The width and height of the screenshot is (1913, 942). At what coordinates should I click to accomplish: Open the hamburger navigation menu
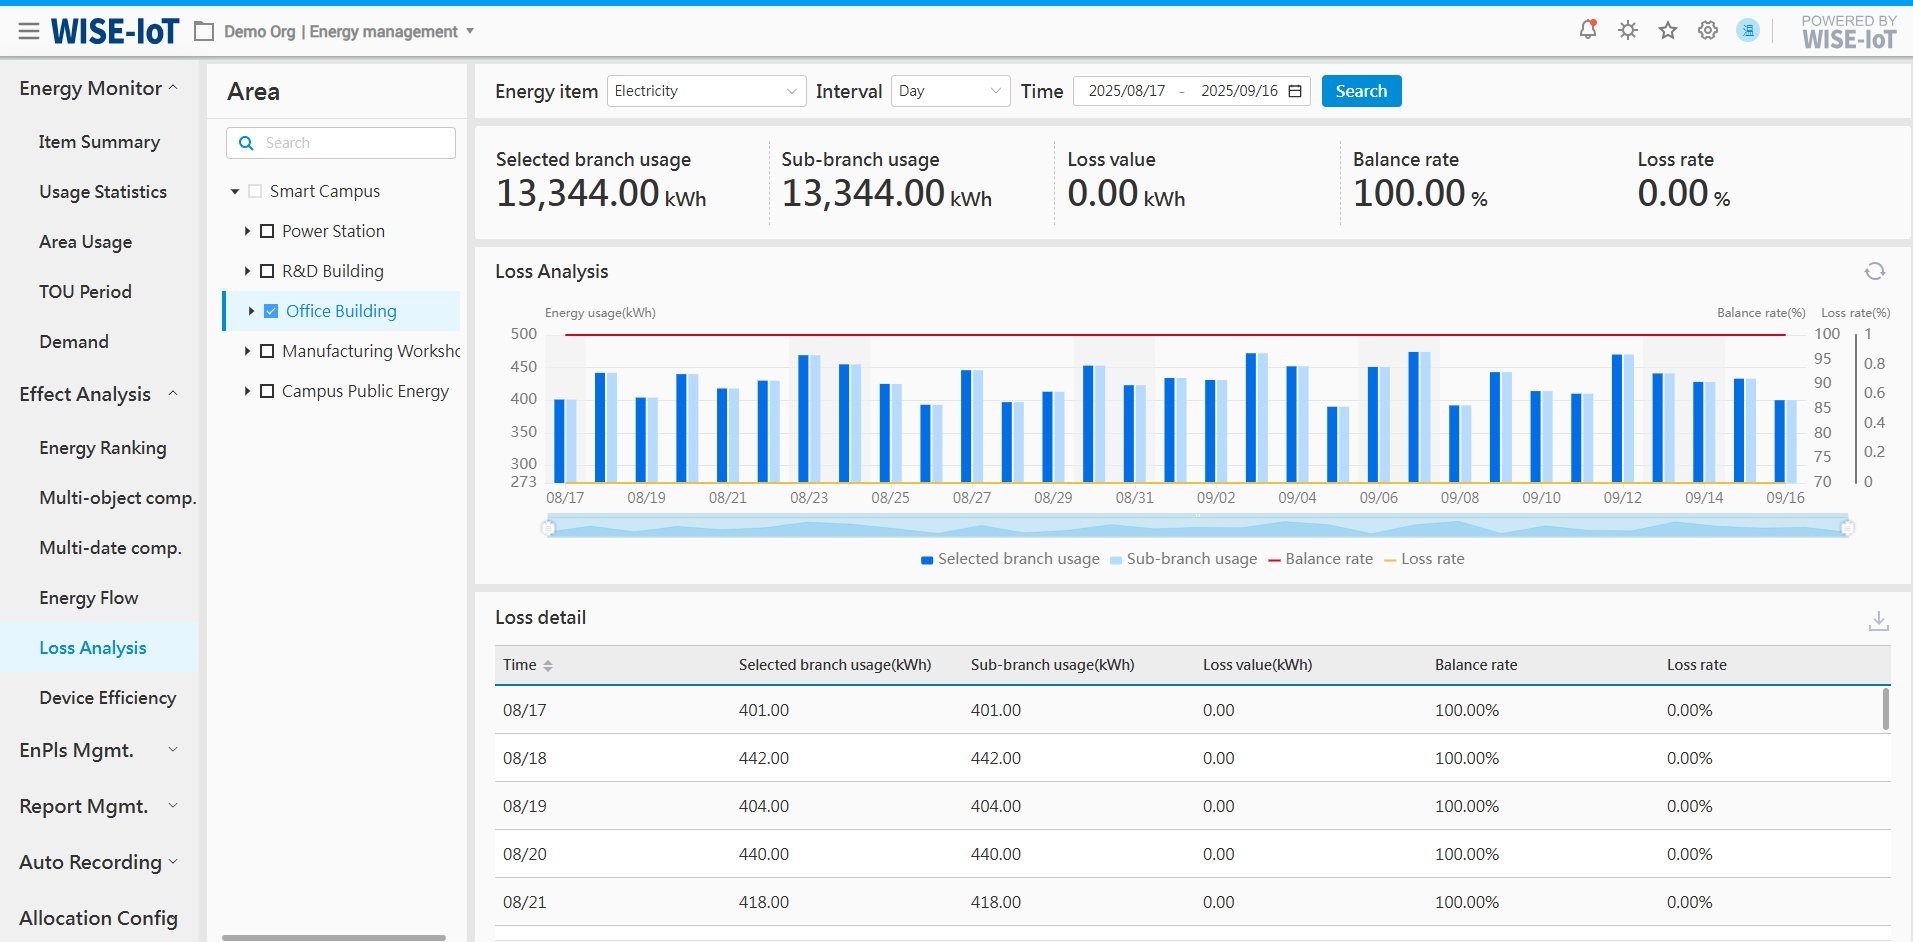tap(29, 32)
